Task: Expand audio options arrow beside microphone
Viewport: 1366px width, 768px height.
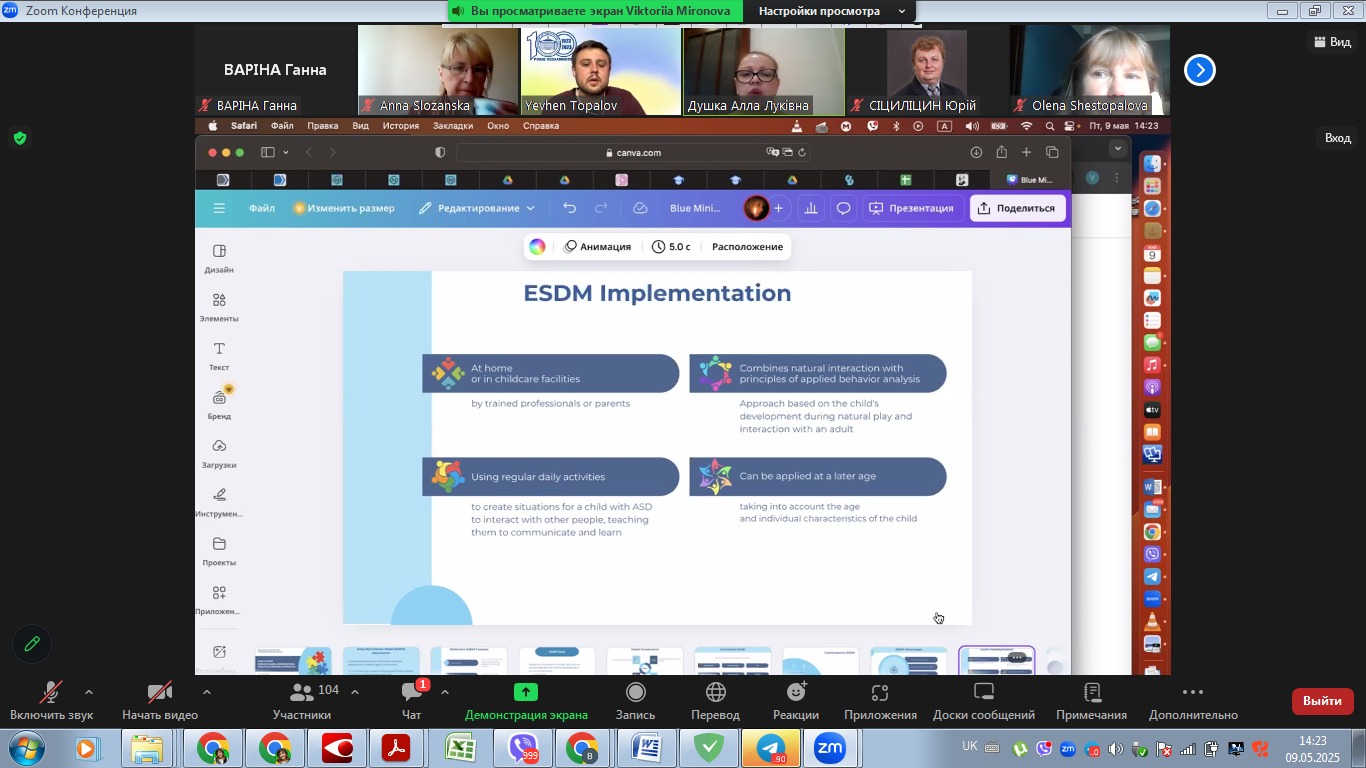Action: click(89, 692)
